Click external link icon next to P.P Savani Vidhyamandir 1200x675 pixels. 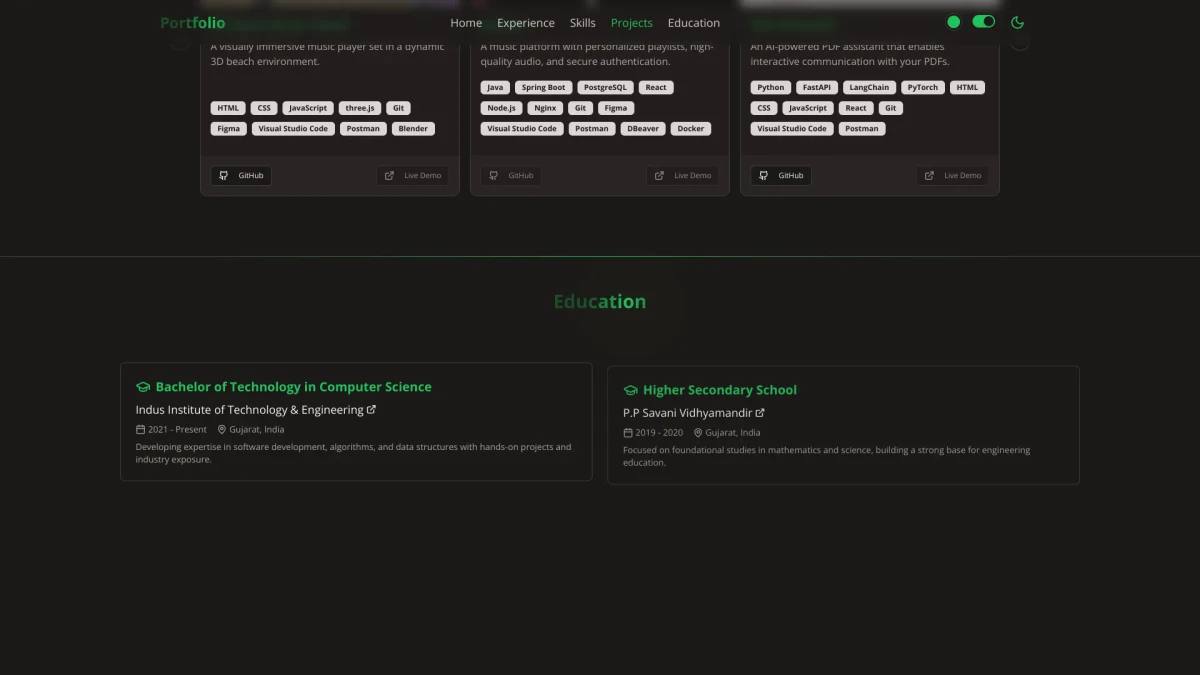[760, 413]
